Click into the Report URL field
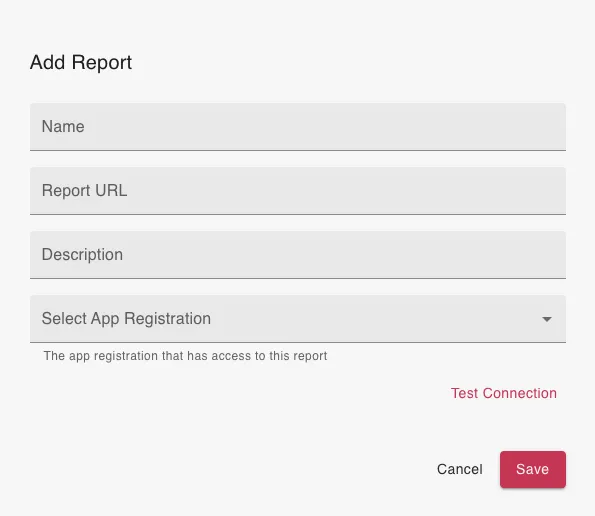This screenshot has width=595, height=516. (298, 191)
